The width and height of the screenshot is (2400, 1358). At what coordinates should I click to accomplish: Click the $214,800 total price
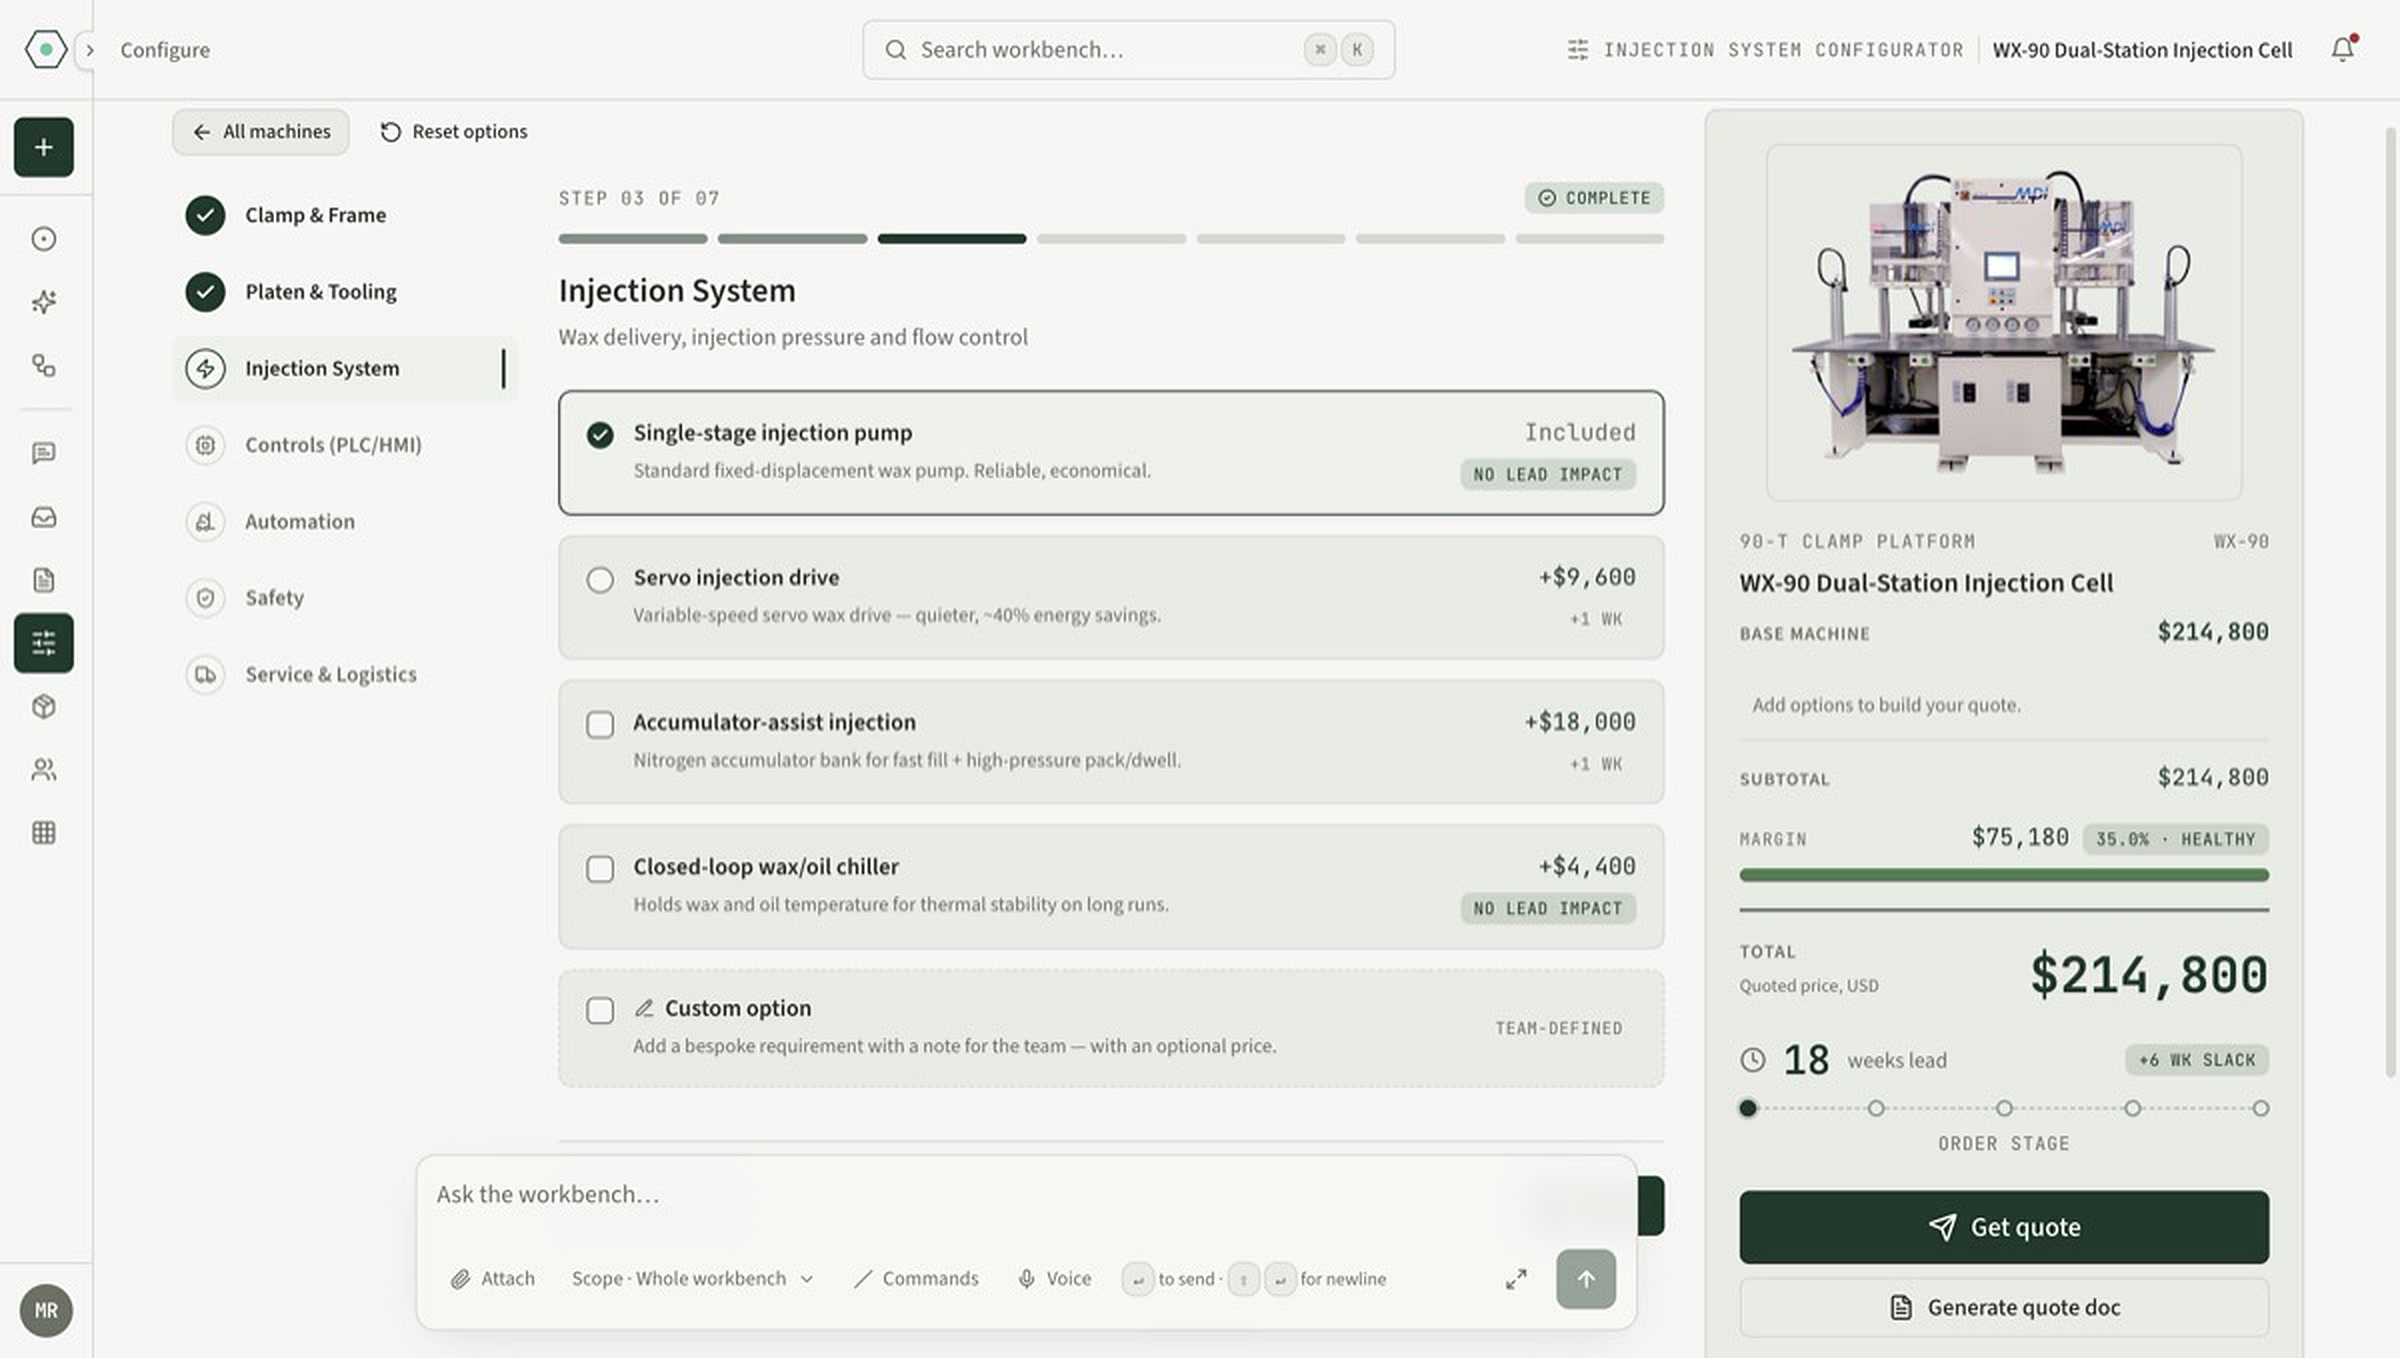coord(2148,975)
